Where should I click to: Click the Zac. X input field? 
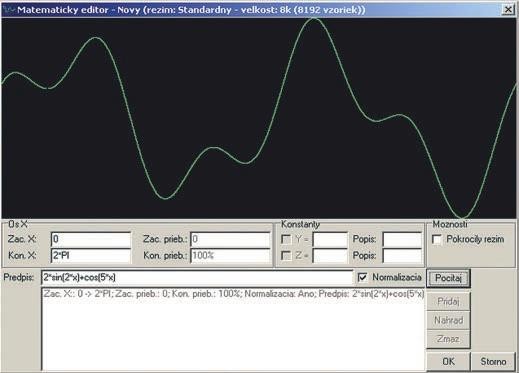tap(91, 239)
